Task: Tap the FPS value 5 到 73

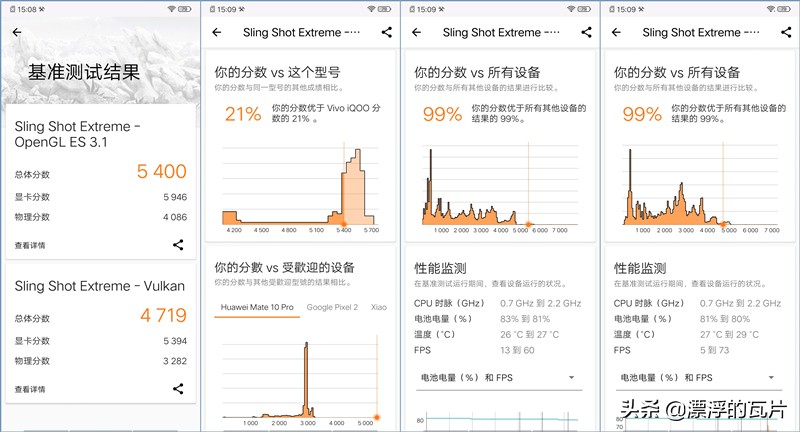Action: tap(715, 350)
